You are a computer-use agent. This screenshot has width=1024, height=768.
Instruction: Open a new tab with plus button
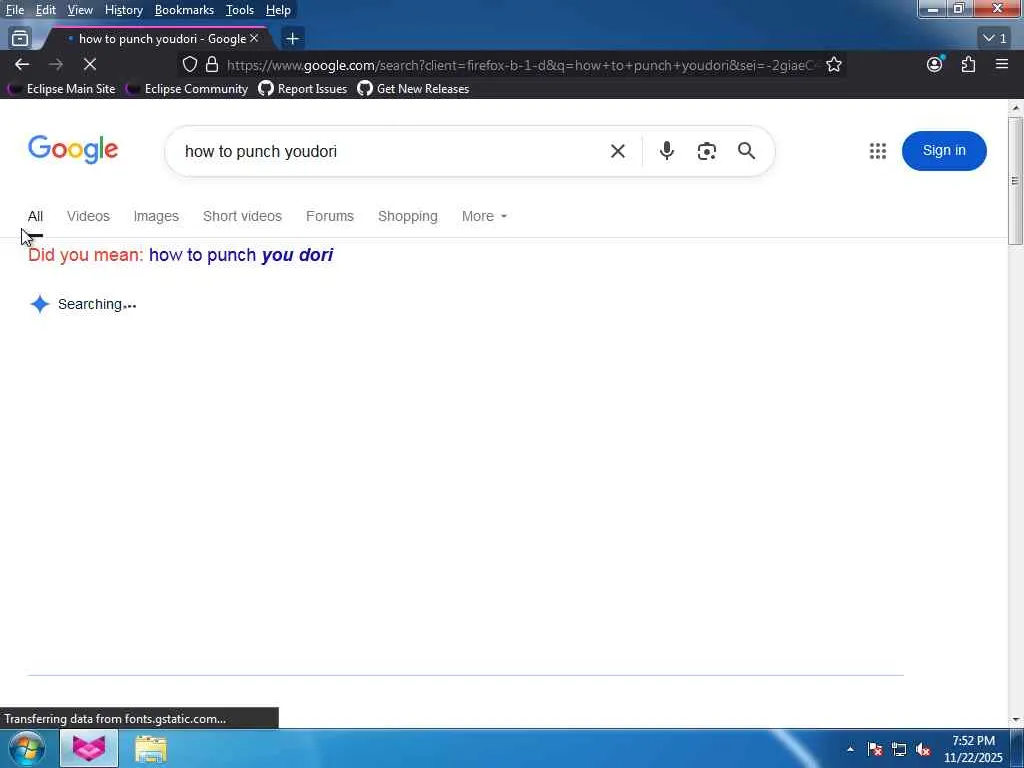[292, 39]
